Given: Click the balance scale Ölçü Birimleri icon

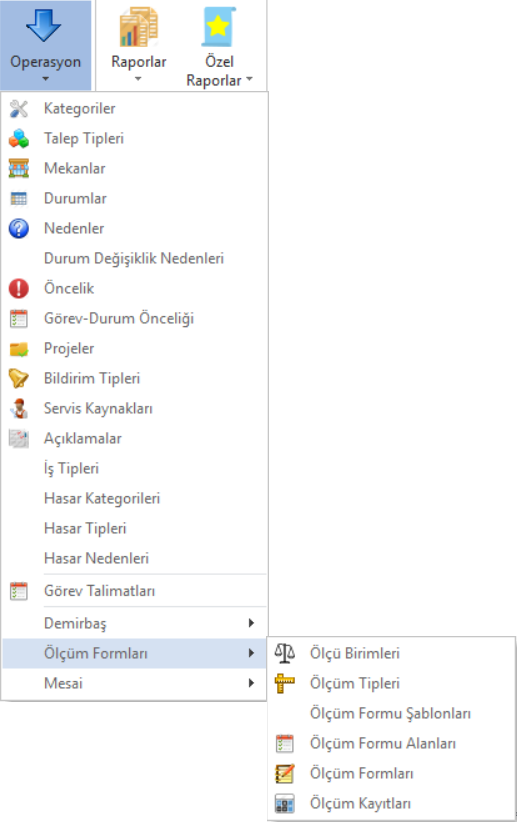Looking at the screenshot, I should pos(285,653).
